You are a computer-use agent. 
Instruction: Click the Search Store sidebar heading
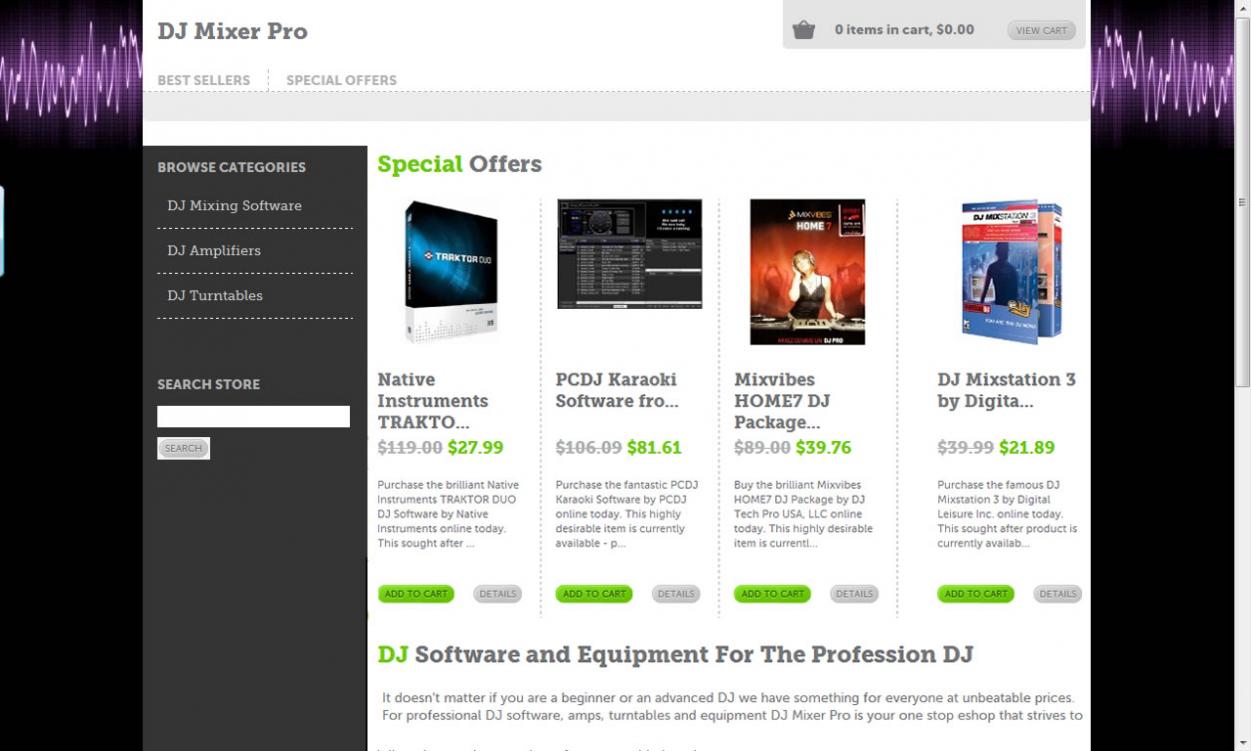[x=208, y=384]
